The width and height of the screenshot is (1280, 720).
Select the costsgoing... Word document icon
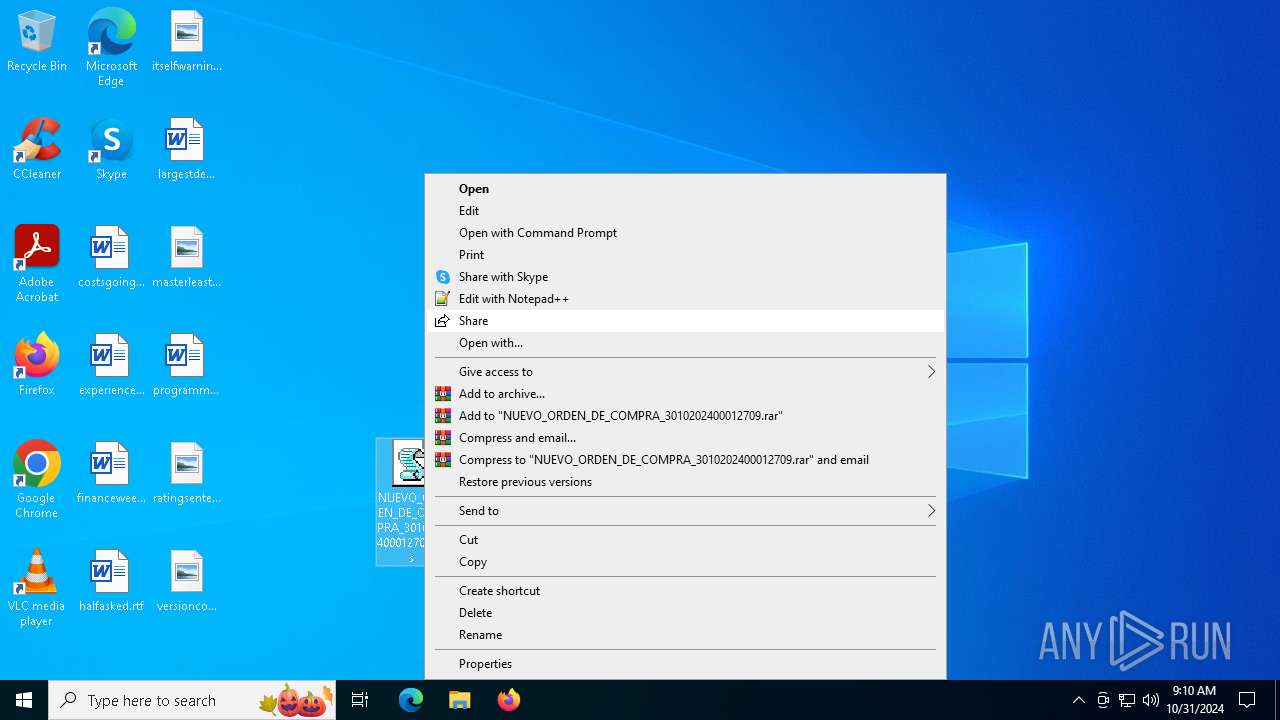coord(111,258)
